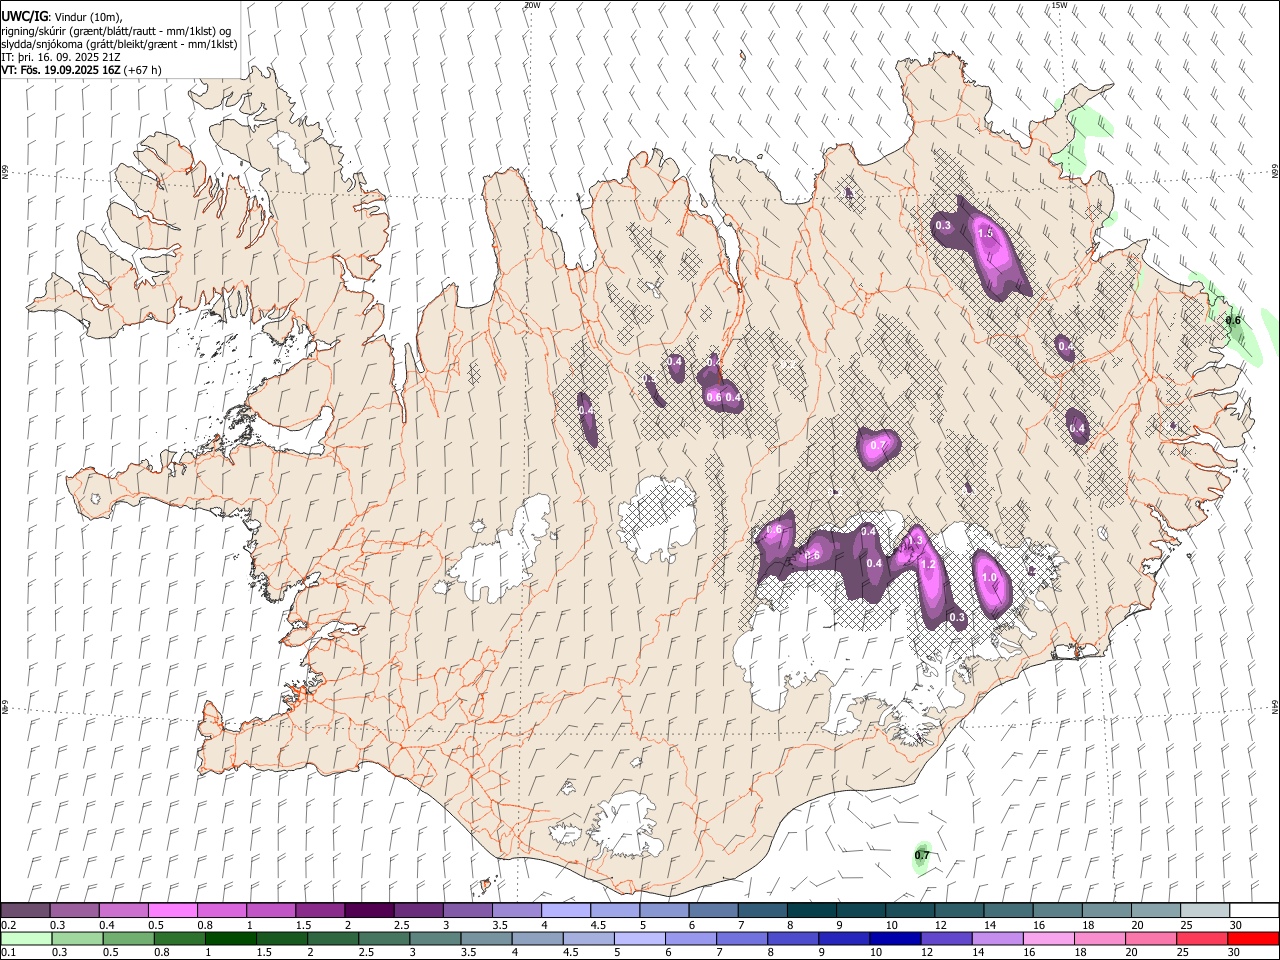1280x960 pixels.
Task: Select the '18' tick label in snow legend
Action: 1087,925
